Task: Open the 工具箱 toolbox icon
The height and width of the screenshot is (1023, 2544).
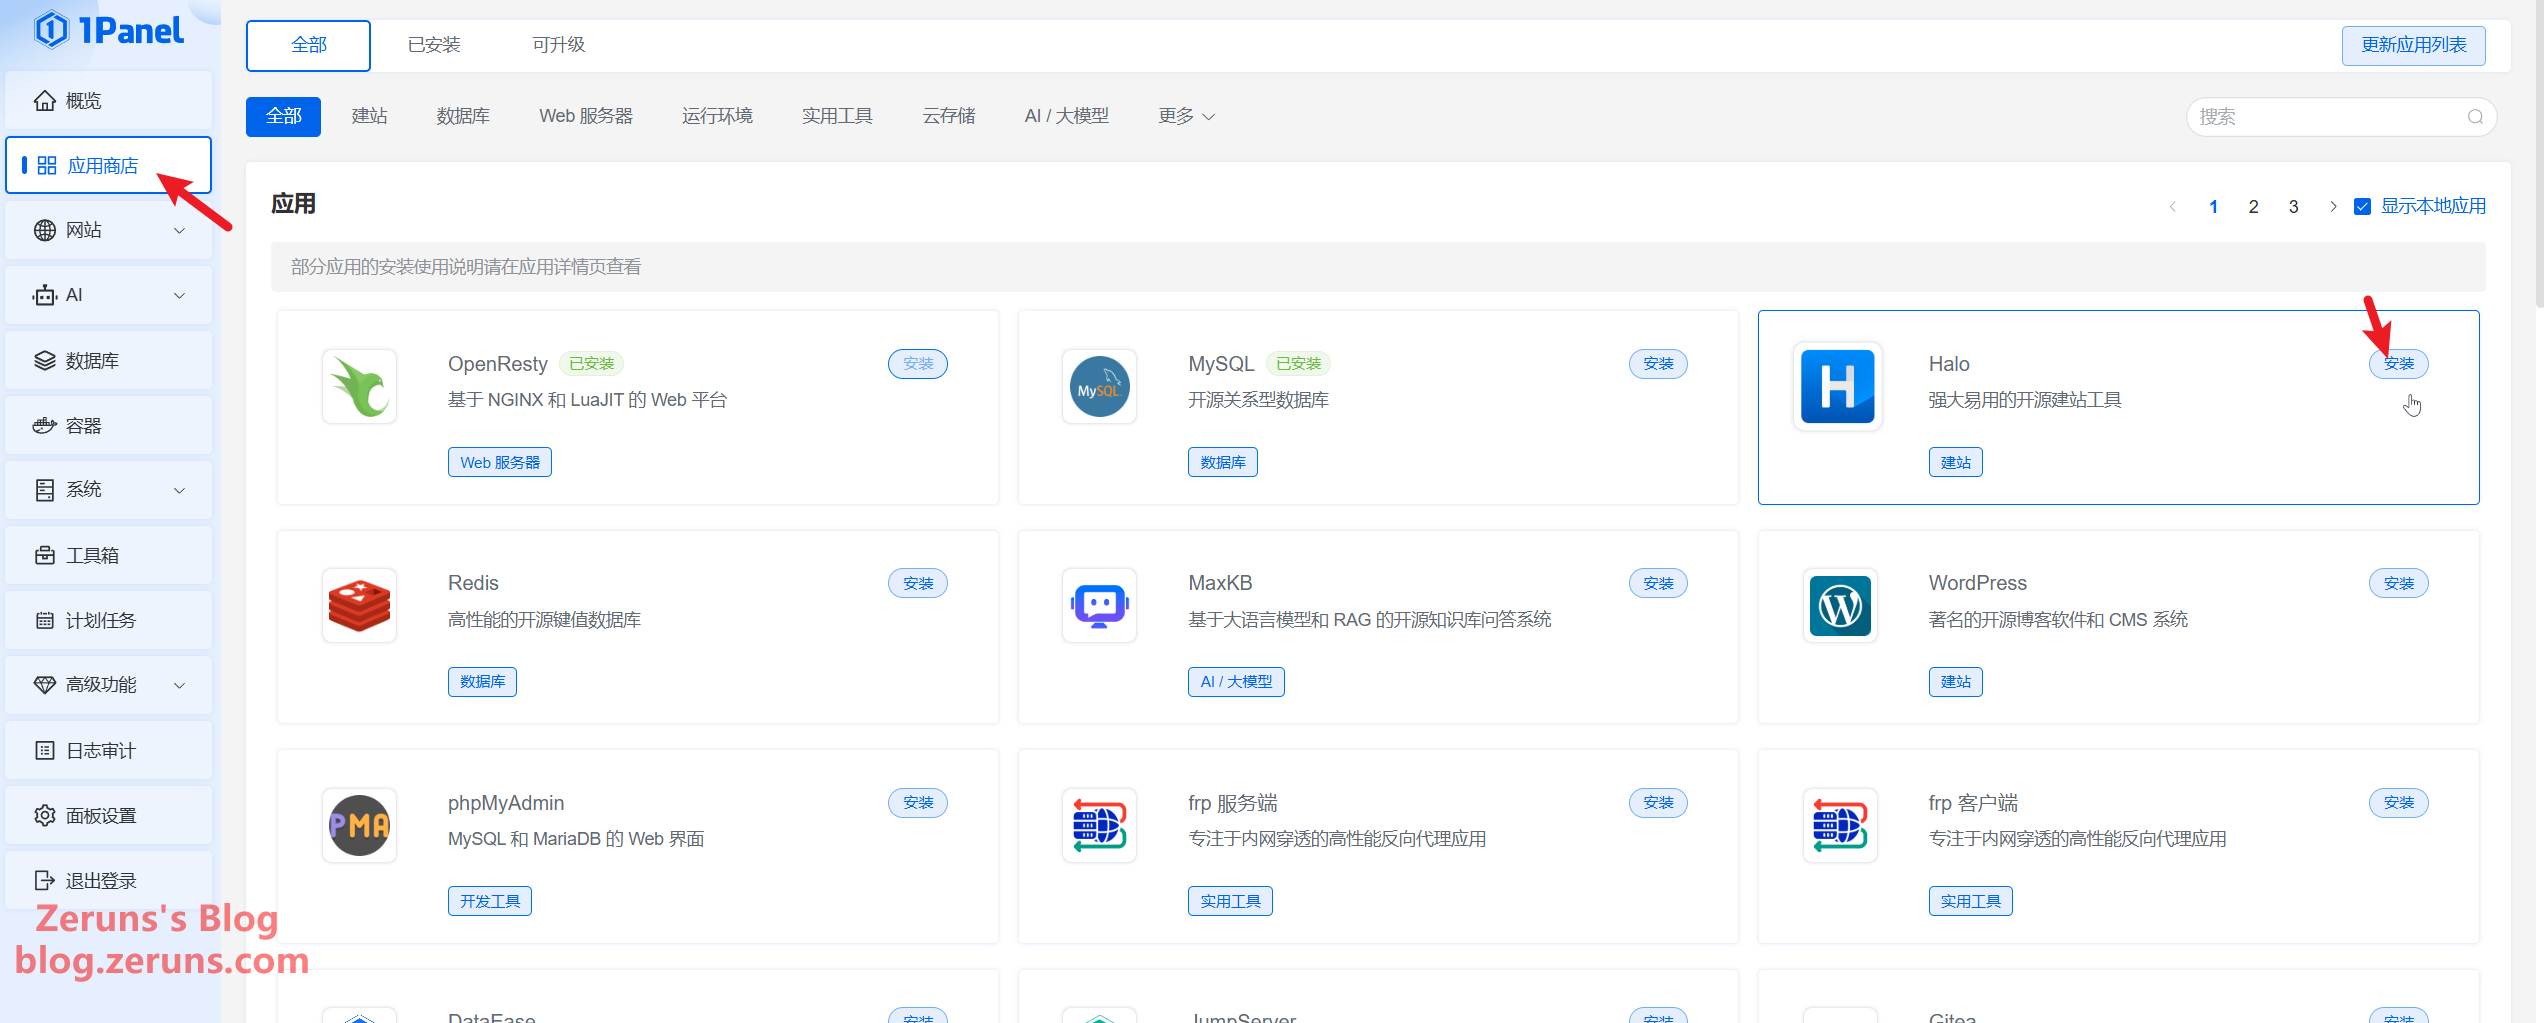Action: point(44,555)
